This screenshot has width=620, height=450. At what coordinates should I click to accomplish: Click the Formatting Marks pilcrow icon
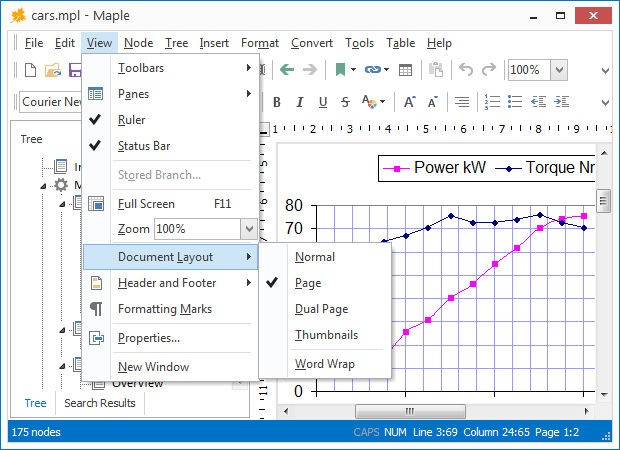[96, 309]
